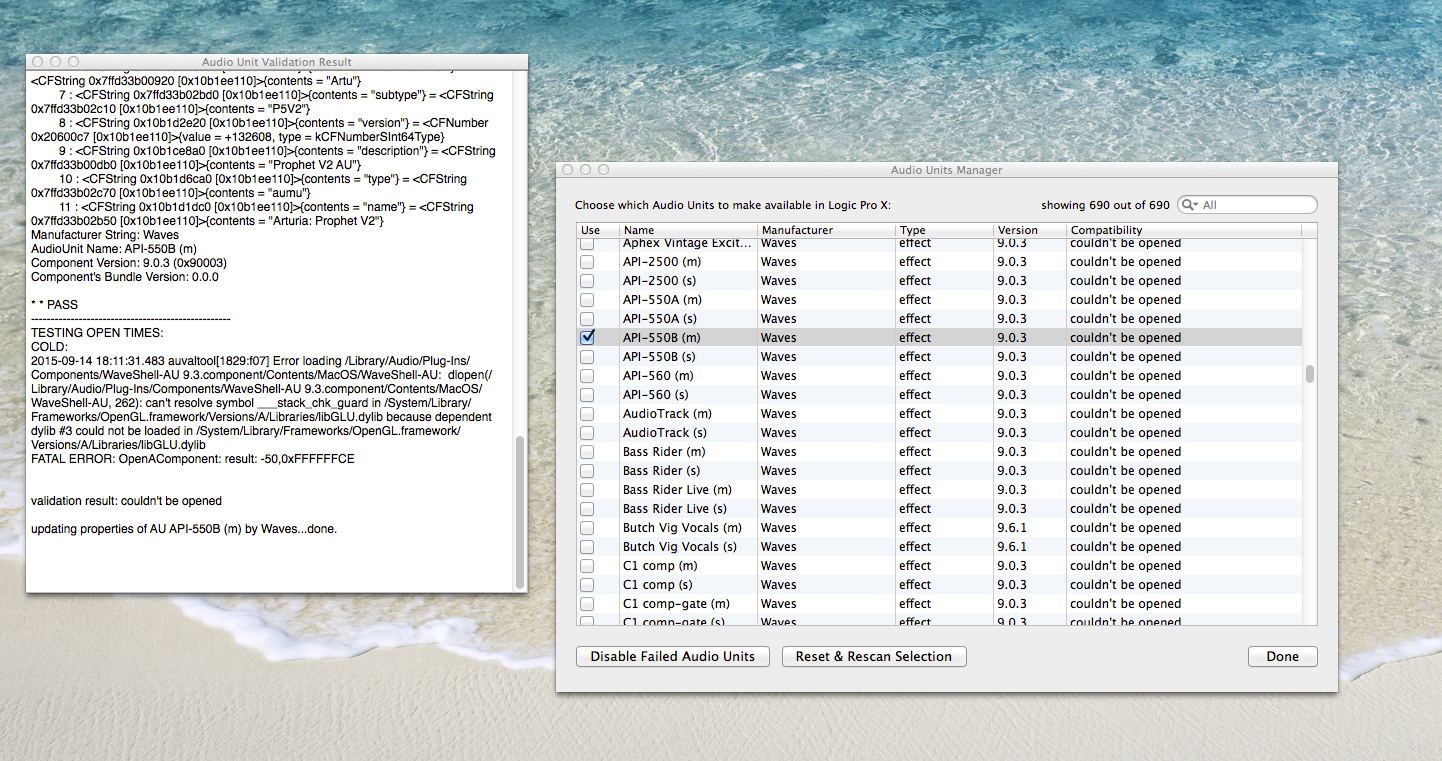Screen dimensions: 1442x761
Task: Click the Reset & Rescan Selection button
Action: [x=874, y=657]
